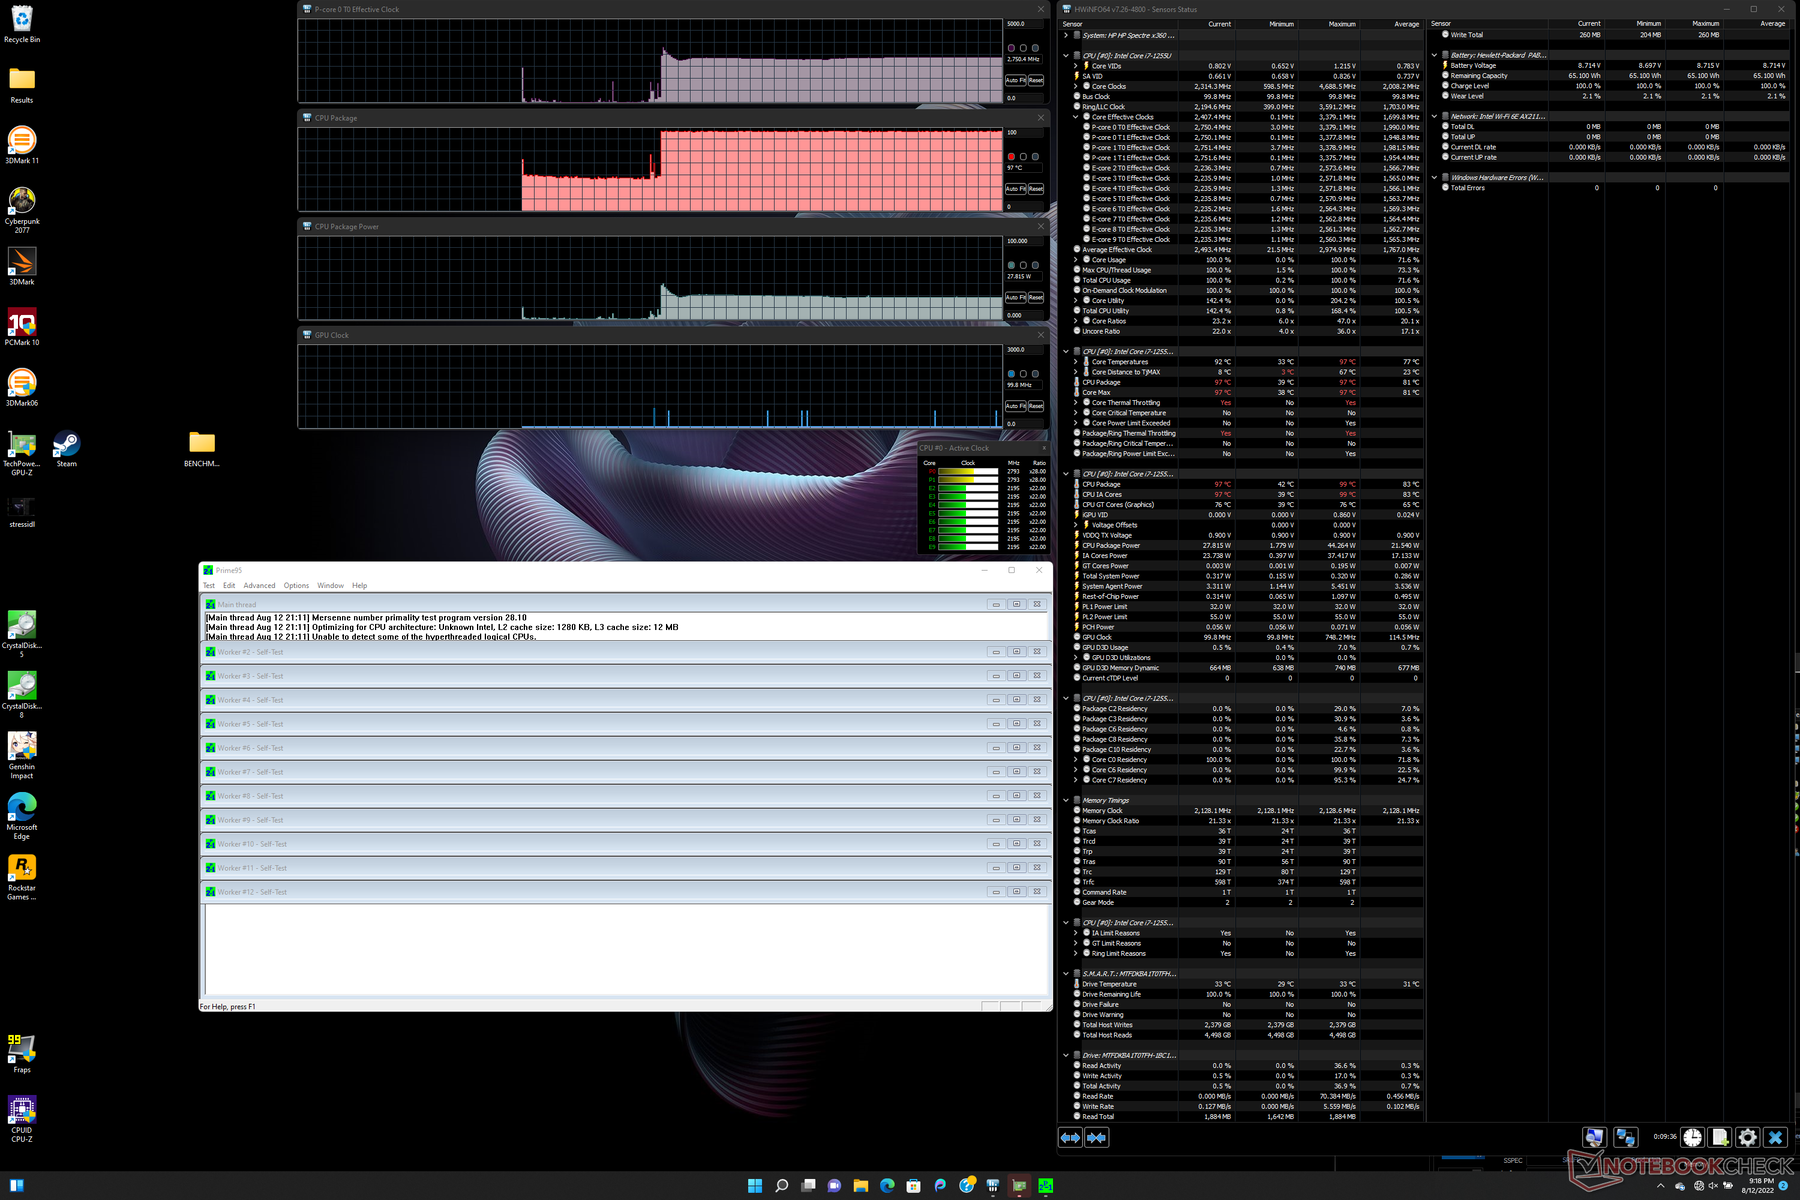
Task: Click Reset on the CPU Package graph
Action: pyautogui.click(x=1036, y=189)
